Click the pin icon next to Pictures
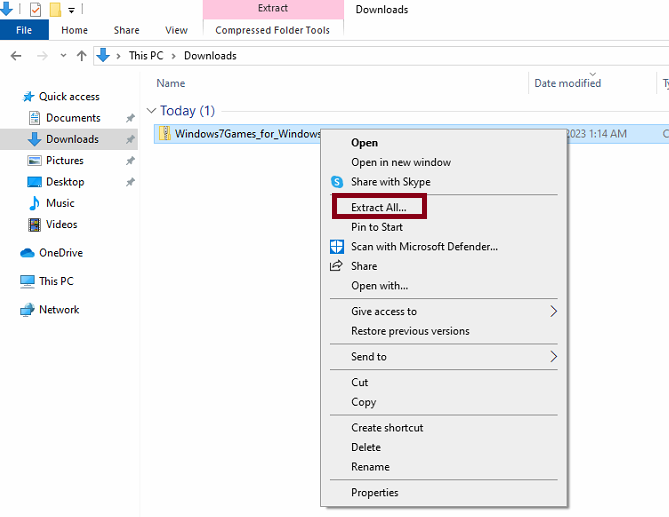The width and height of the screenshot is (669, 517). [x=130, y=161]
